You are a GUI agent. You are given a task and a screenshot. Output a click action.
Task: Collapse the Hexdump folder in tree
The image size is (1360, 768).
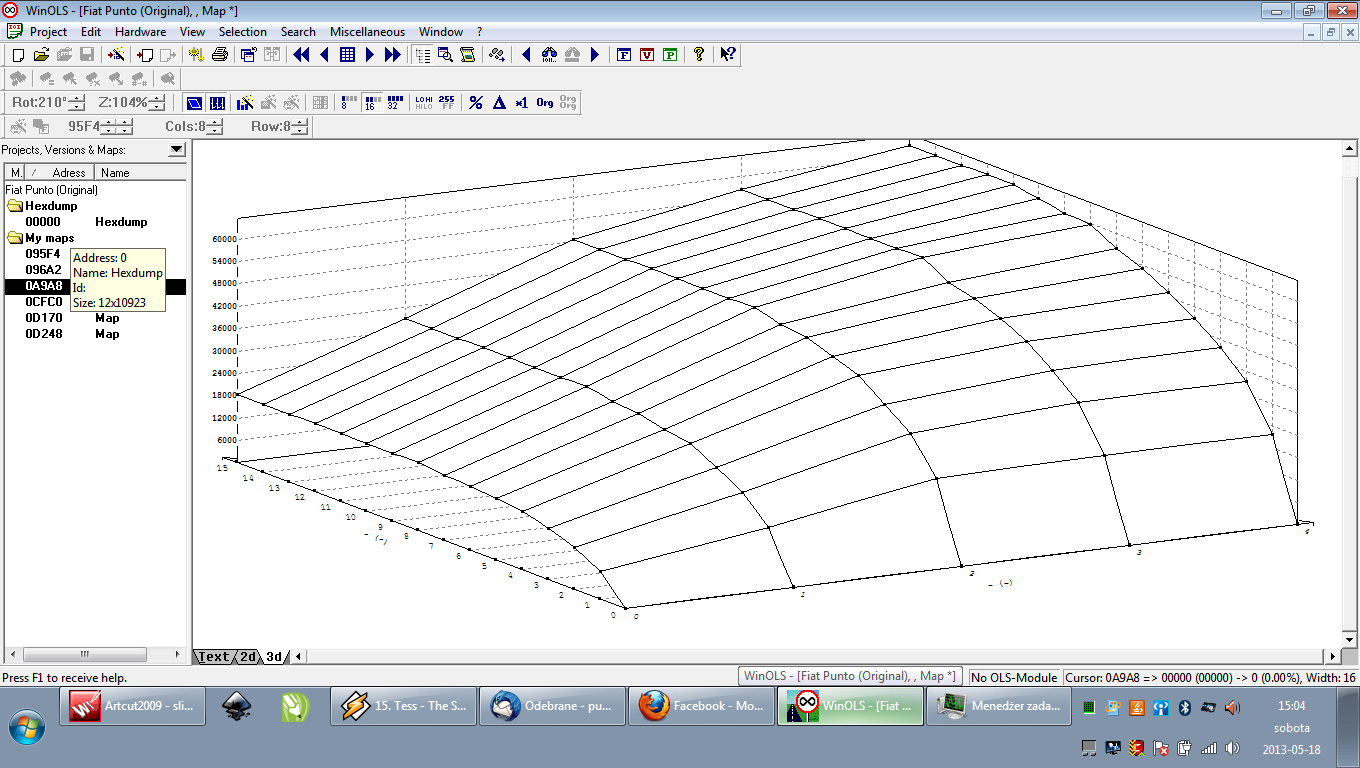(x=15, y=206)
